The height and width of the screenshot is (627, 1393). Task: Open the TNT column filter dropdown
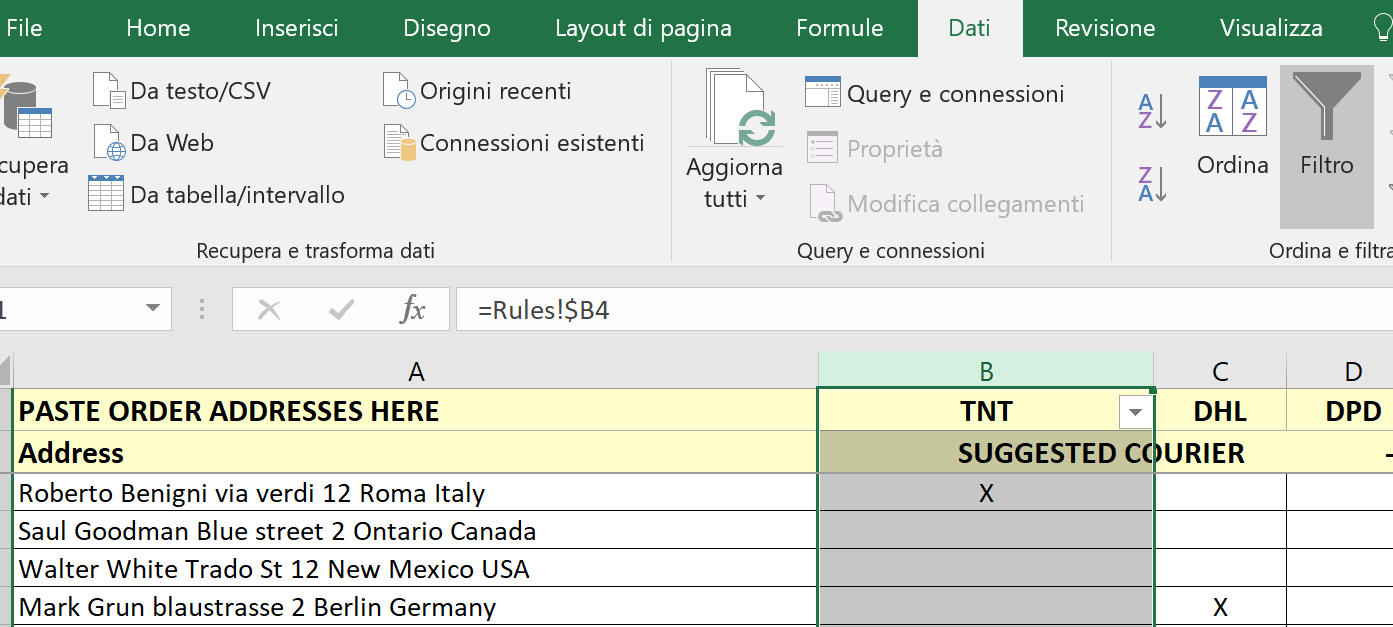coord(1134,412)
